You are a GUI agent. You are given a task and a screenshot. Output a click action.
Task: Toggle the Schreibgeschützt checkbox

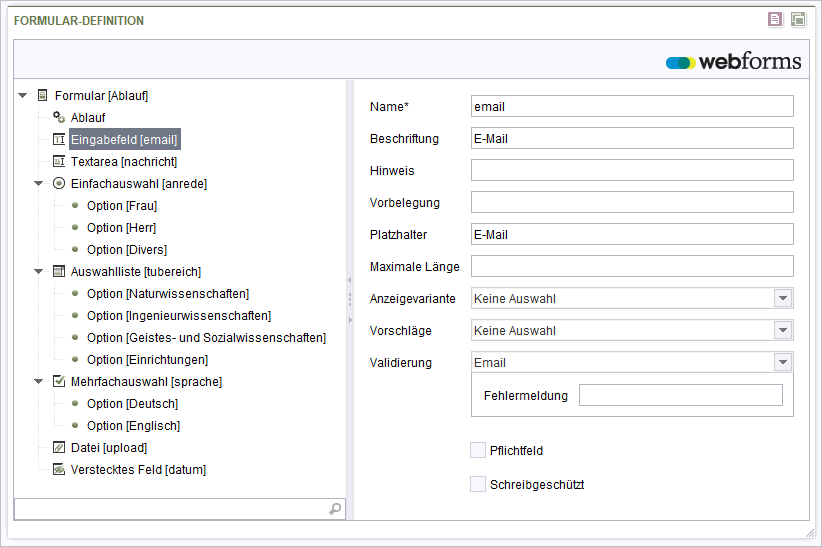(478, 484)
